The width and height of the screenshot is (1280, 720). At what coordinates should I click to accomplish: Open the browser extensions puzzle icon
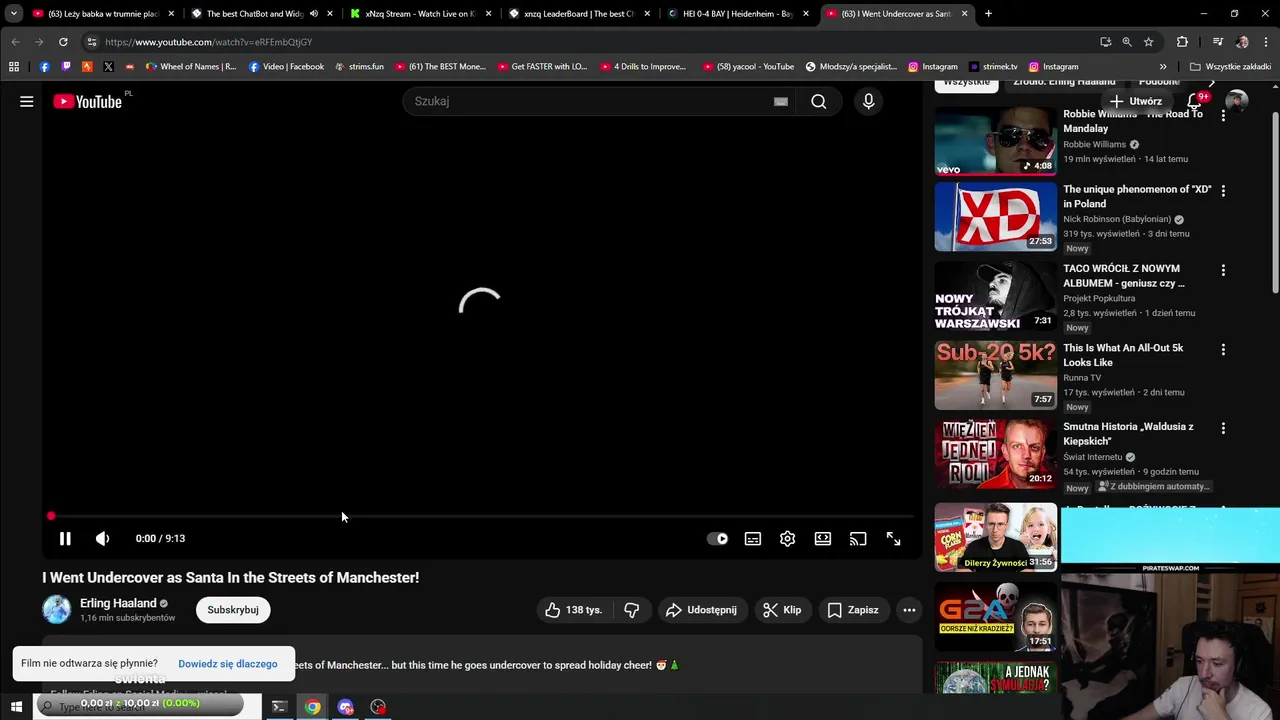(1182, 42)
